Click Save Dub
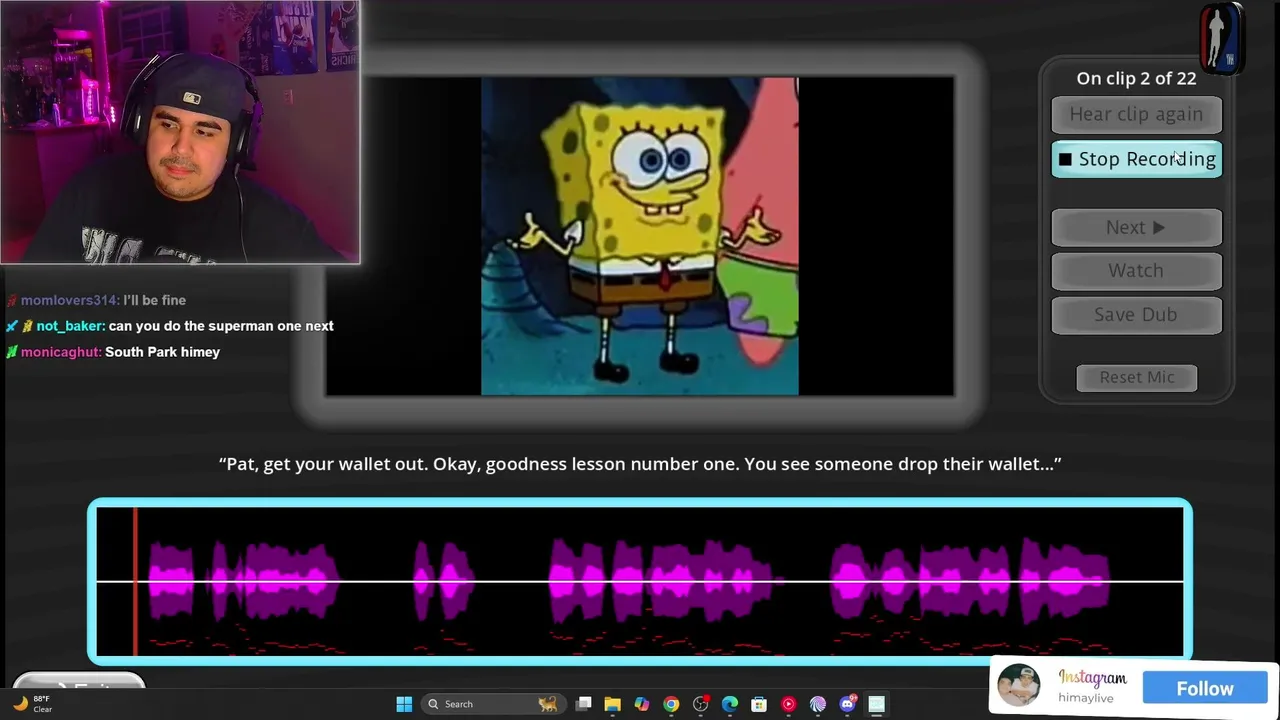This screenshot has width=1280, height=720. (1136, 315)
